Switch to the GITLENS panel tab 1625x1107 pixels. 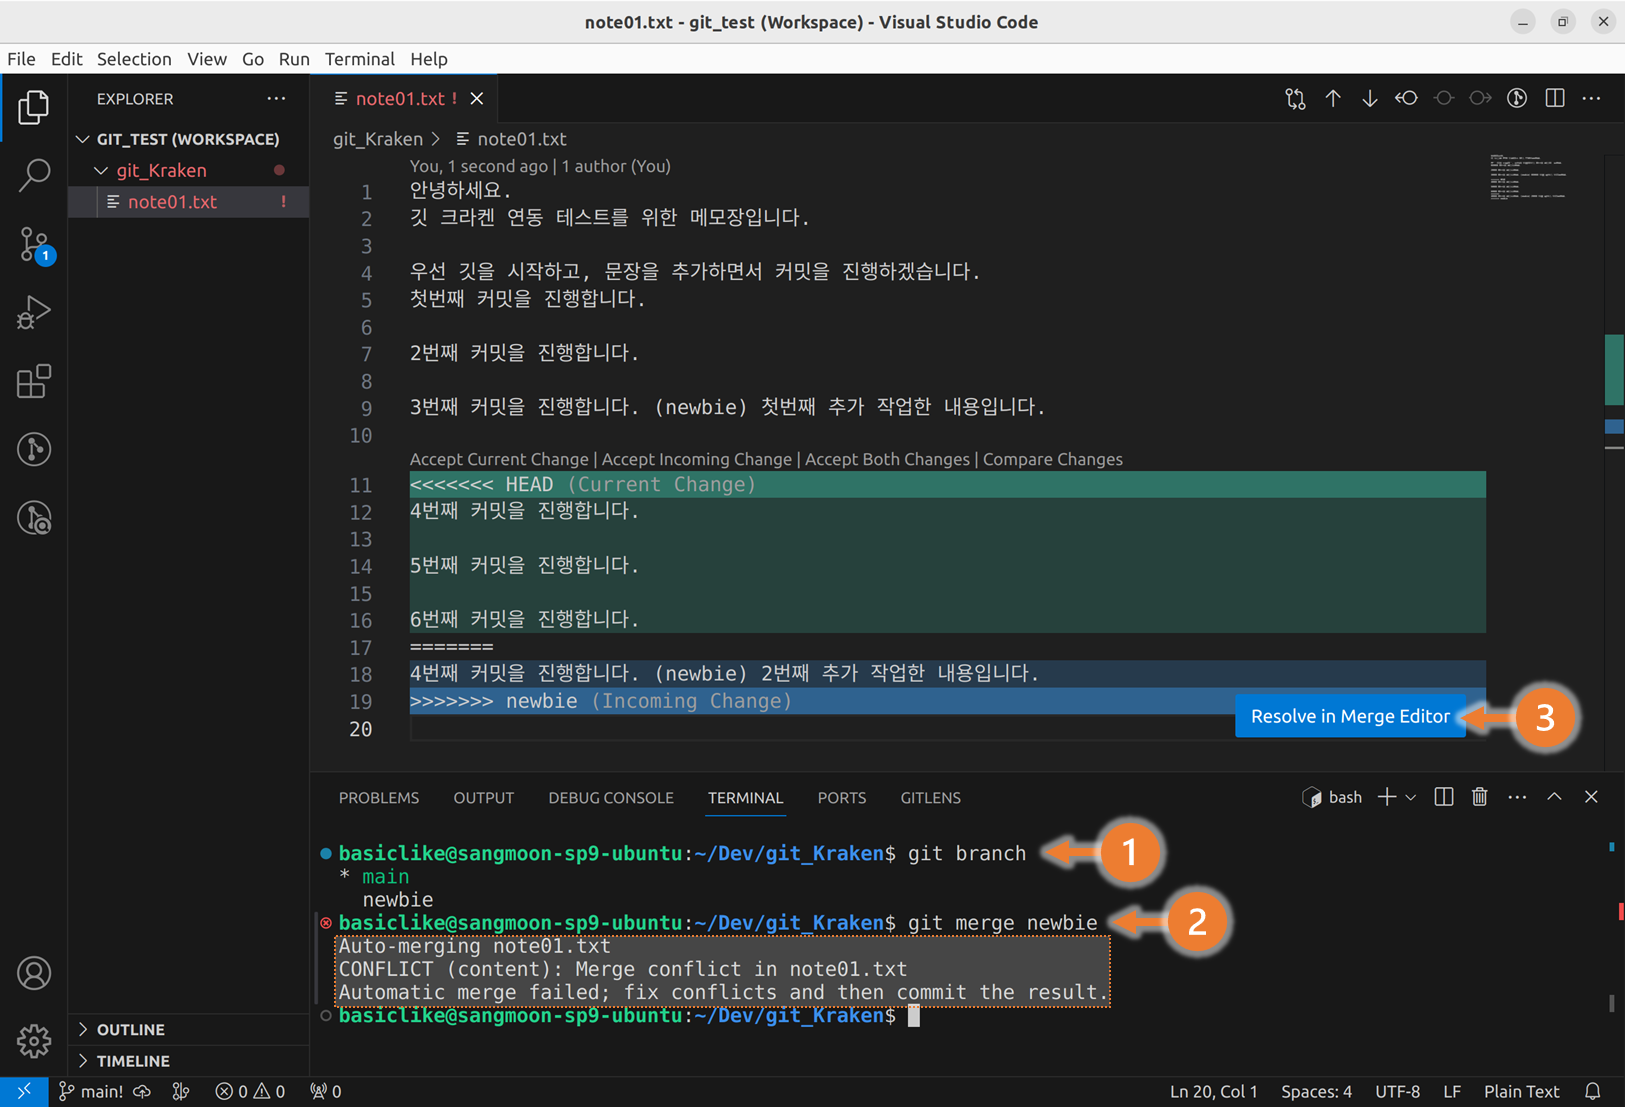pyautogui.click(x=931, y=798)
